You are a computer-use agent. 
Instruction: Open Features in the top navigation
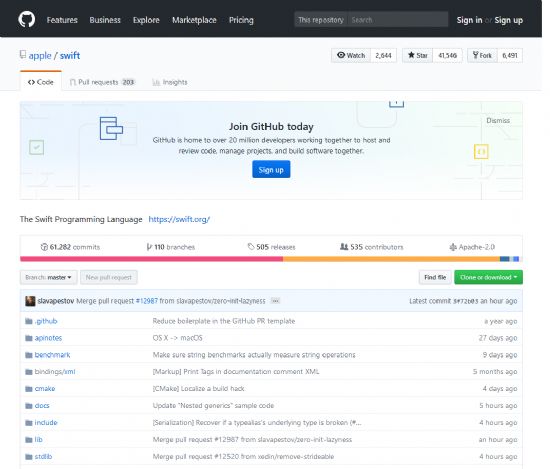coord(62,20)
